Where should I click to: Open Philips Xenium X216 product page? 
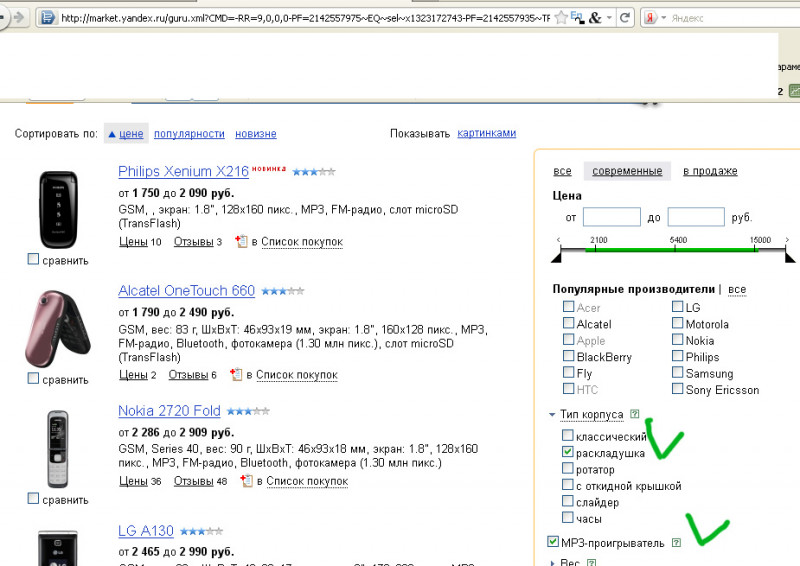[183, 171]
